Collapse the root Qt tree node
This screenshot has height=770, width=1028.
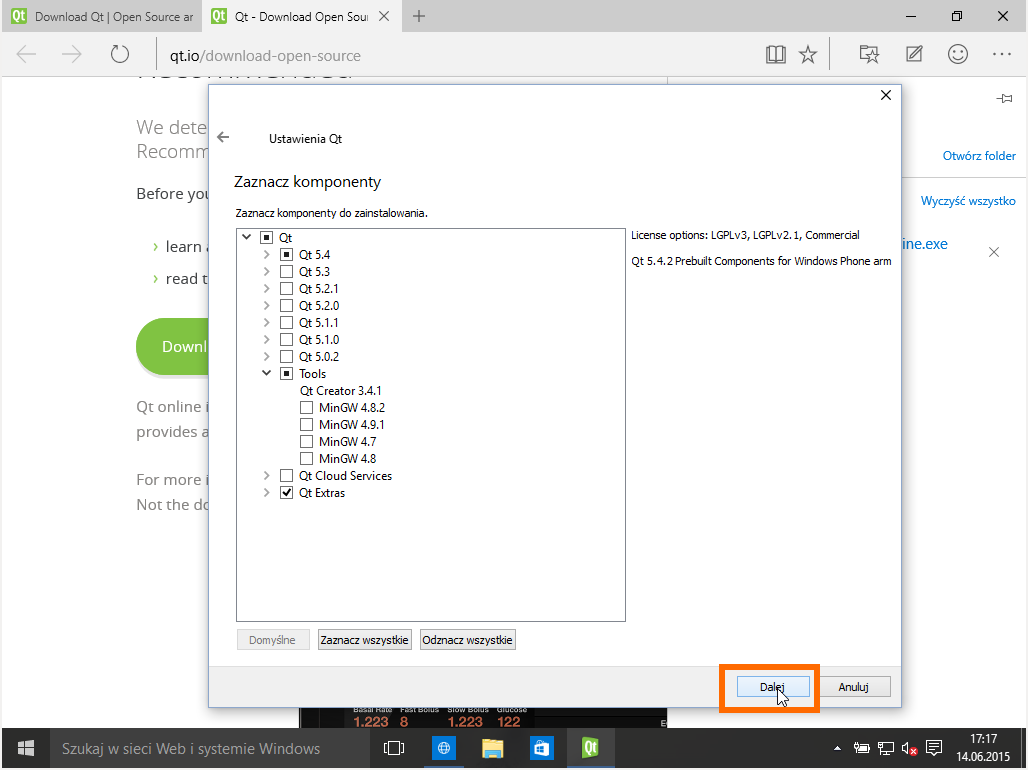(247, 237)
